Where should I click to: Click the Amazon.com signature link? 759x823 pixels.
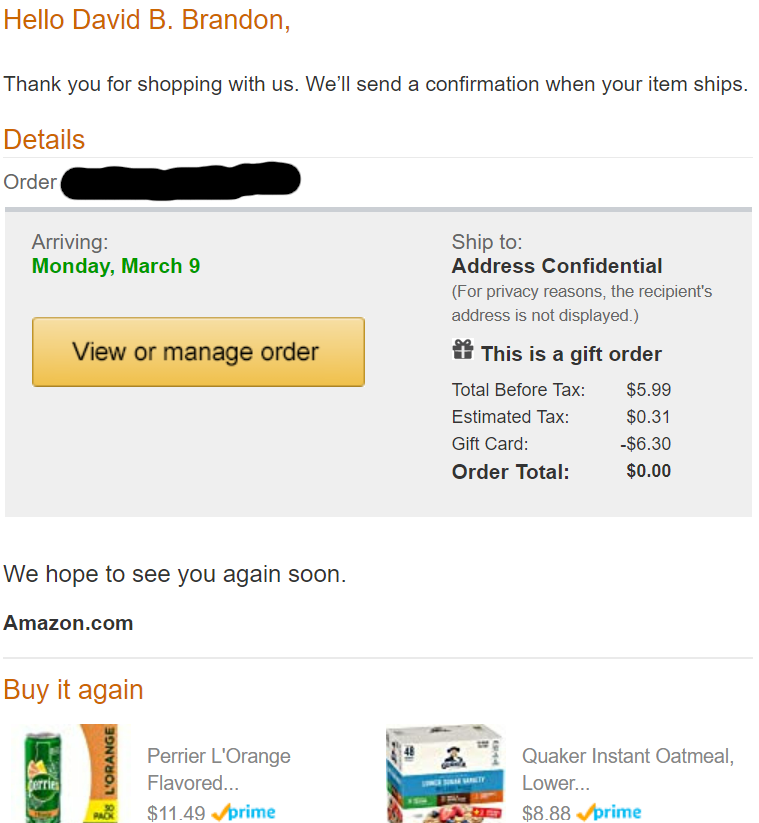point(67,622)
